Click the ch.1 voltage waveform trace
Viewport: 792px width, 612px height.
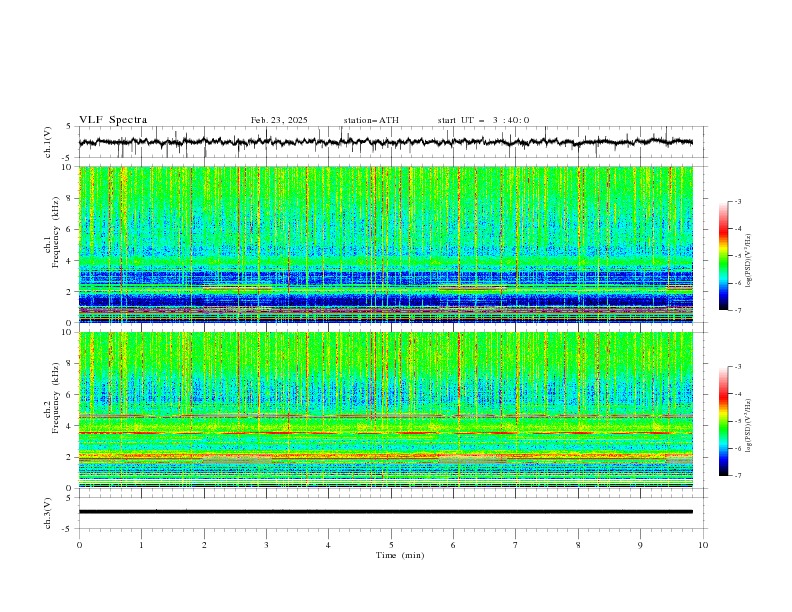tap(385, 142)
